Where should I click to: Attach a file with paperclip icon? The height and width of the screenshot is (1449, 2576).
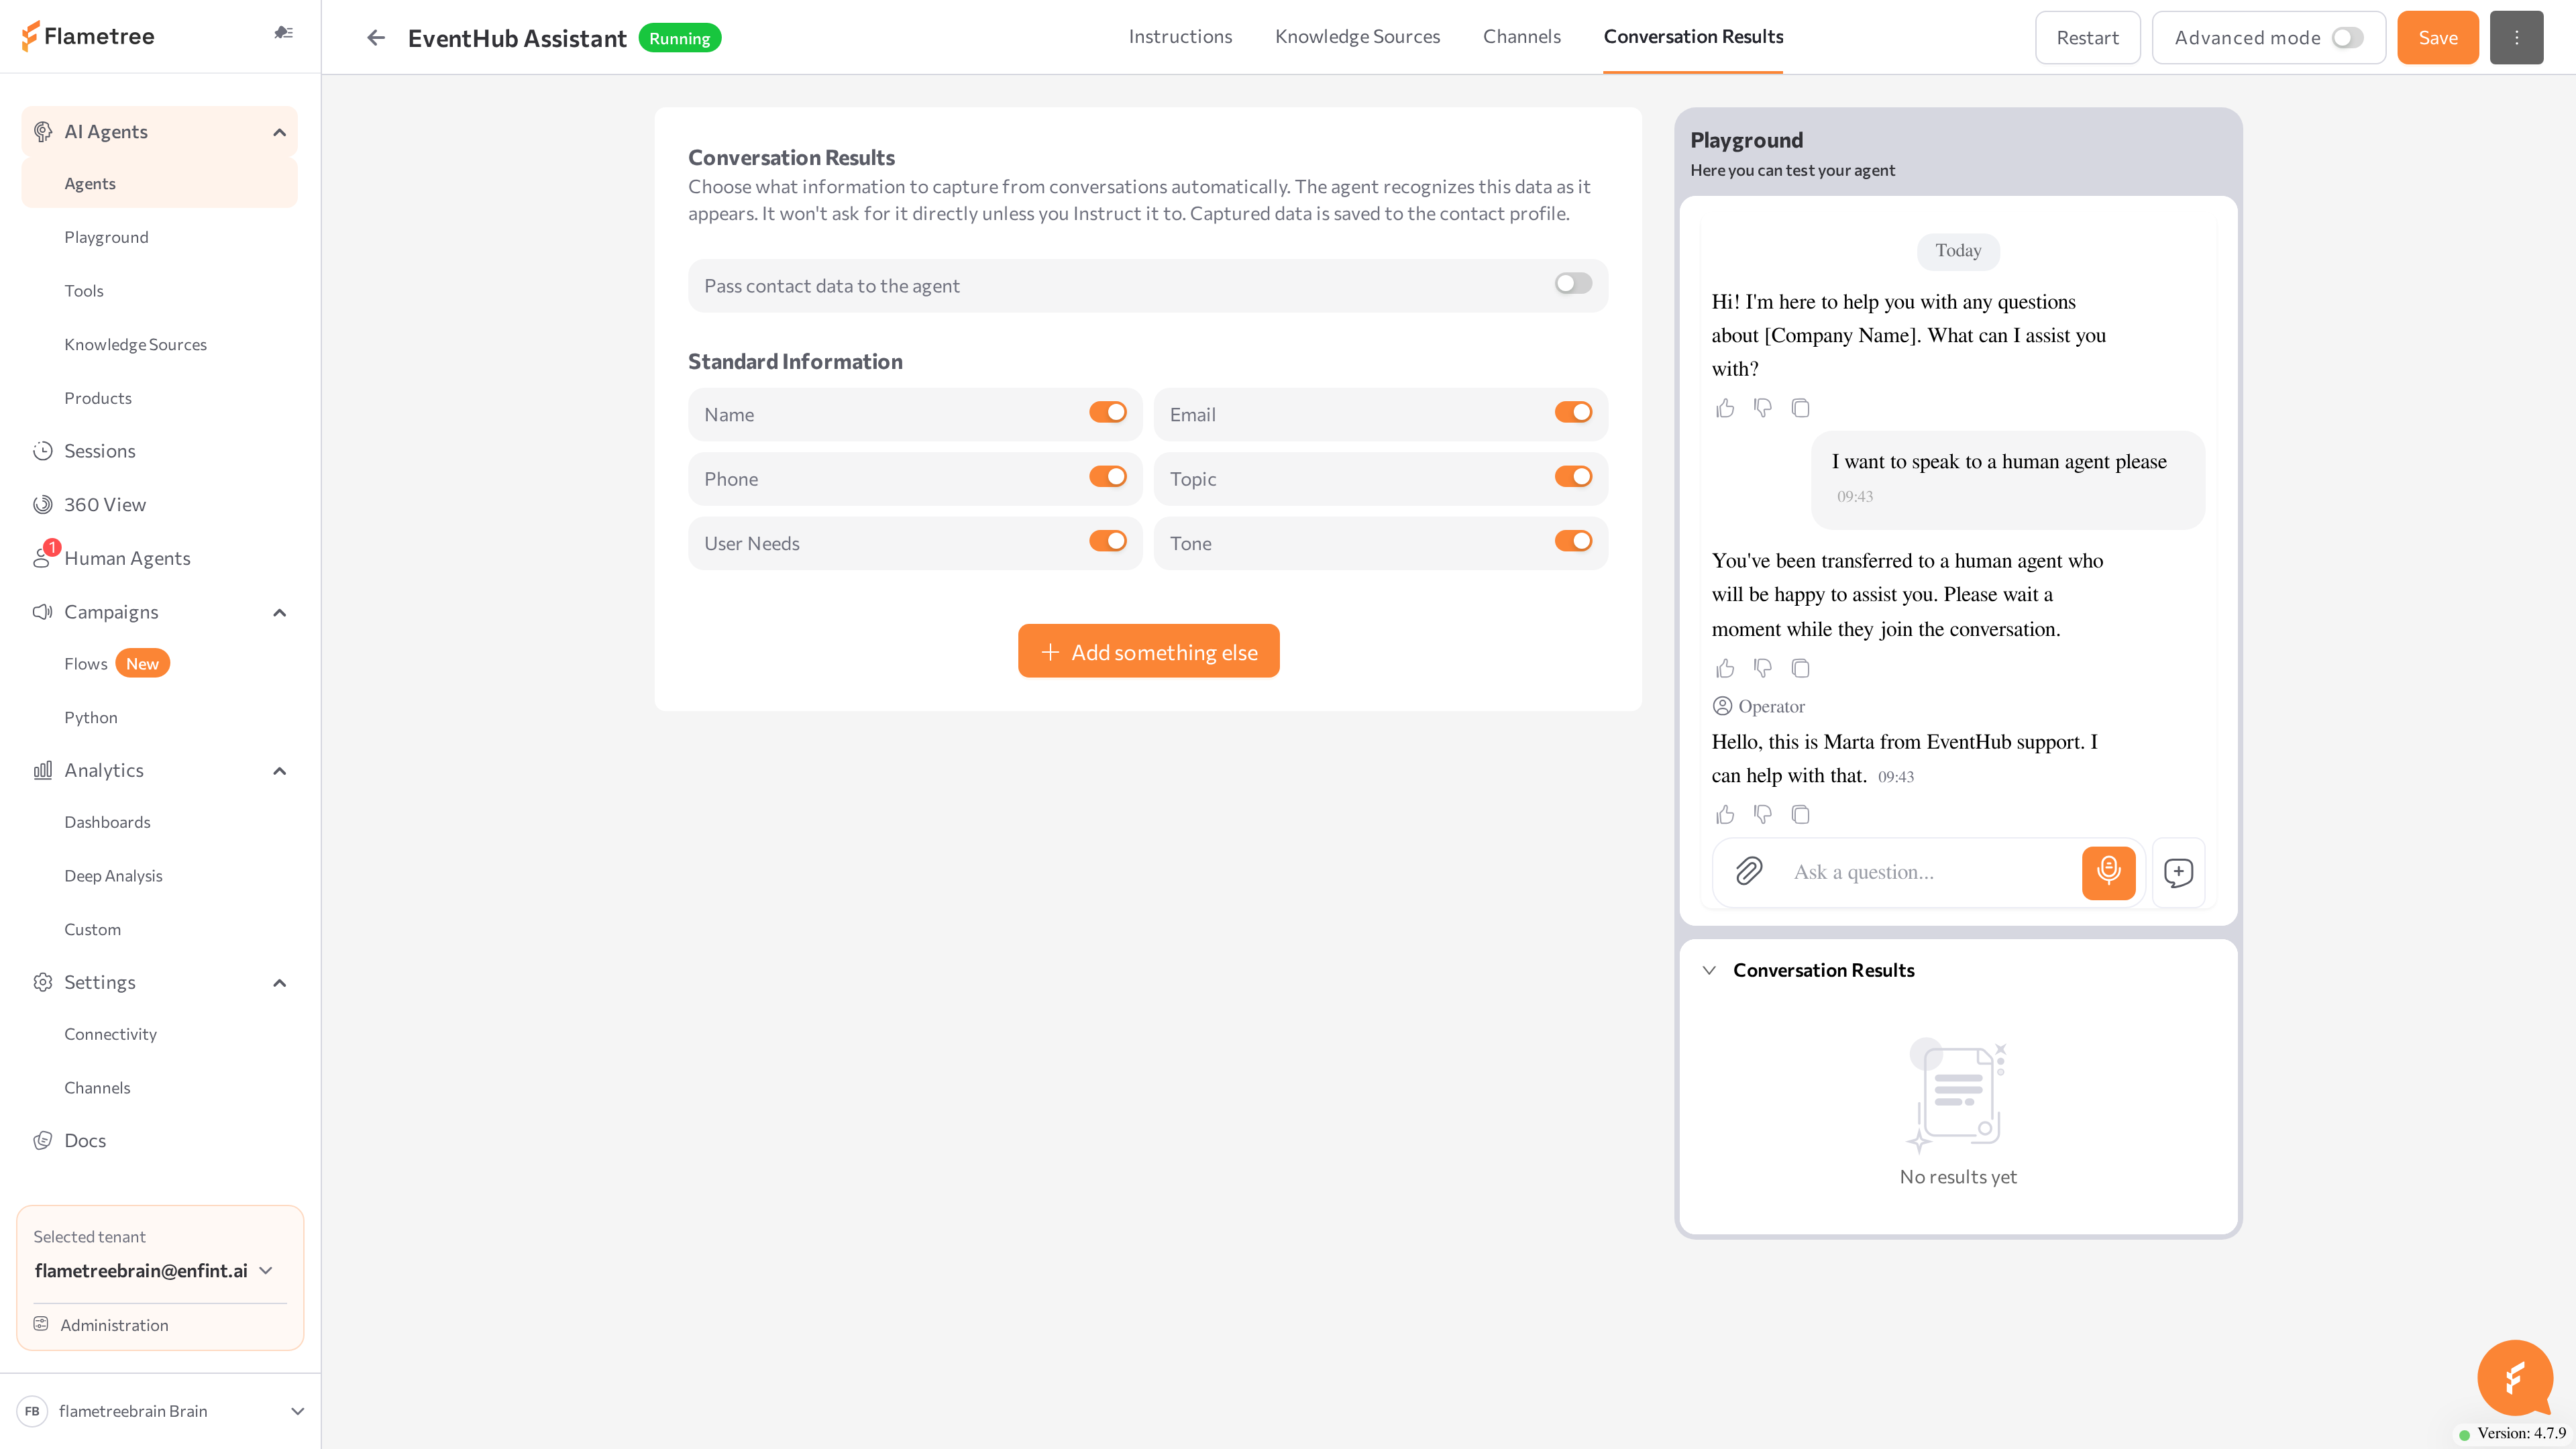(1749, 871)
